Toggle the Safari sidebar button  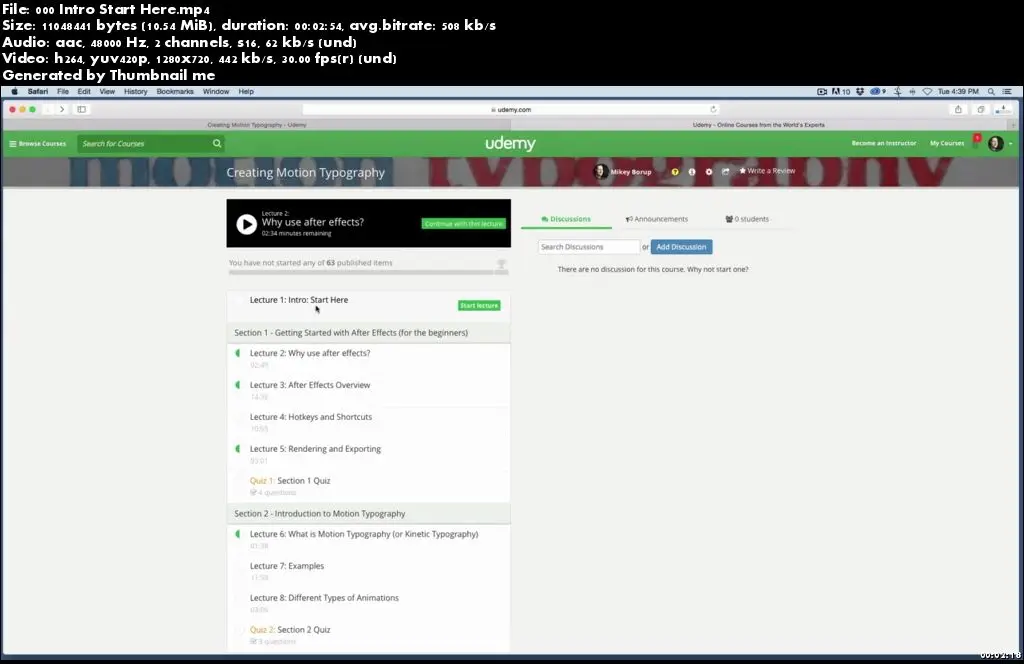[x=82, y=109]
